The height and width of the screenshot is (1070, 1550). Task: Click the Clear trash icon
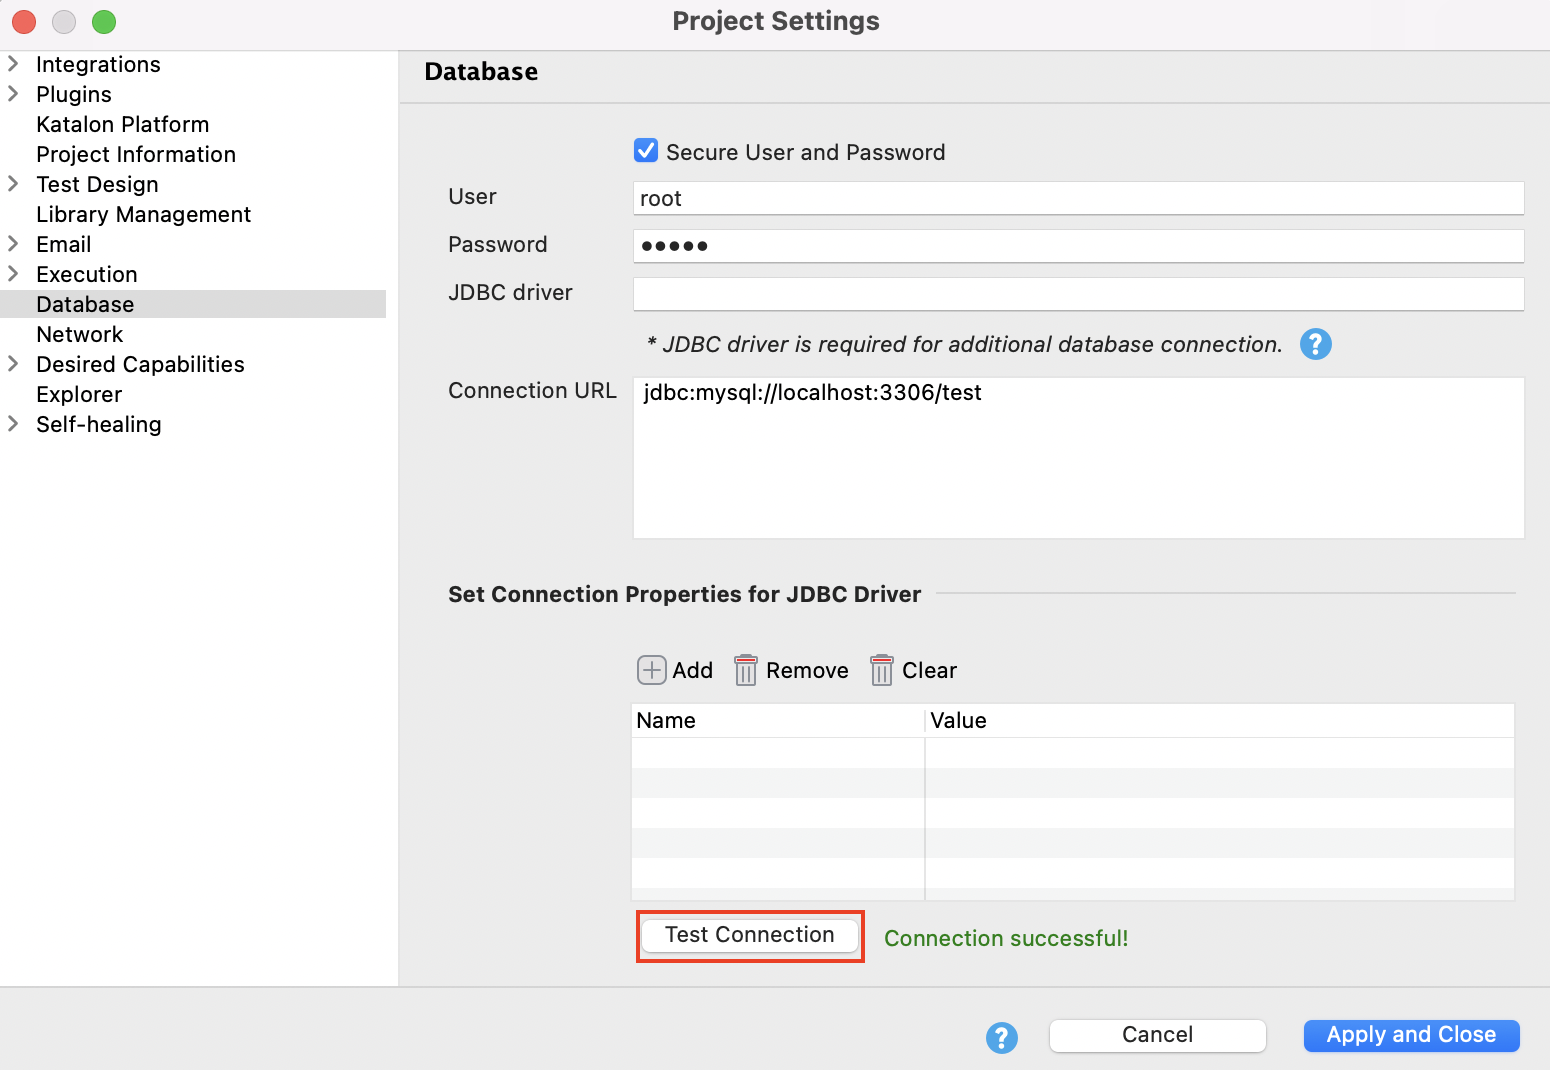pyautogui.click(x=881, y=670)
